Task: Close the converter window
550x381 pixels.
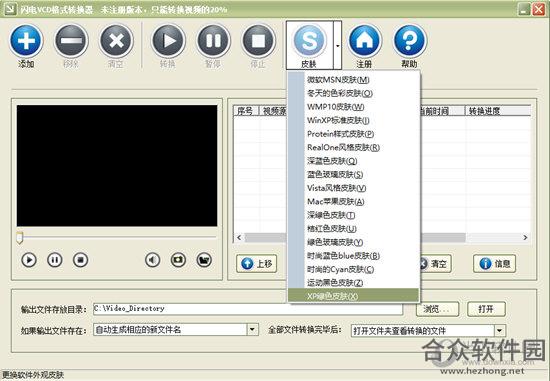Action: 539,9
